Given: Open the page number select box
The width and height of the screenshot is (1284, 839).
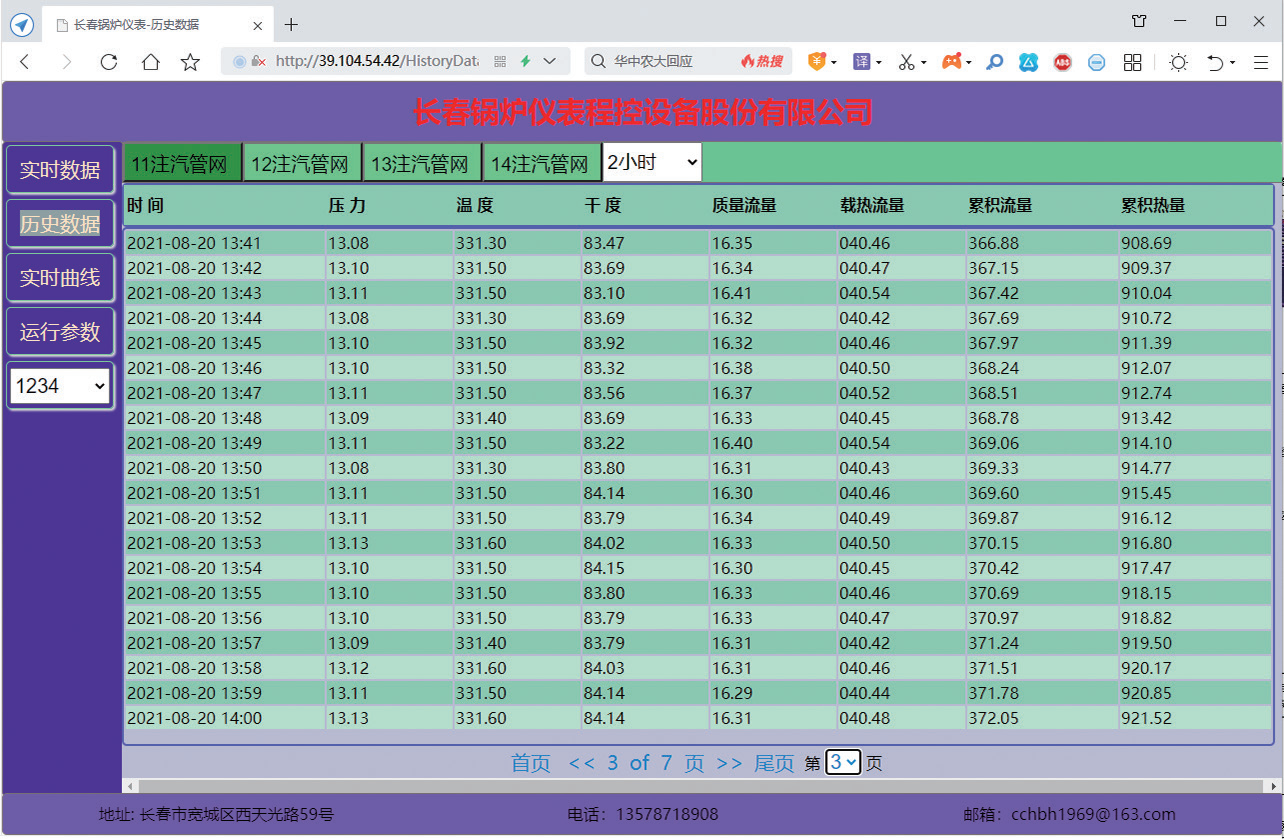Looking at the screenshot, I should 843,763.
